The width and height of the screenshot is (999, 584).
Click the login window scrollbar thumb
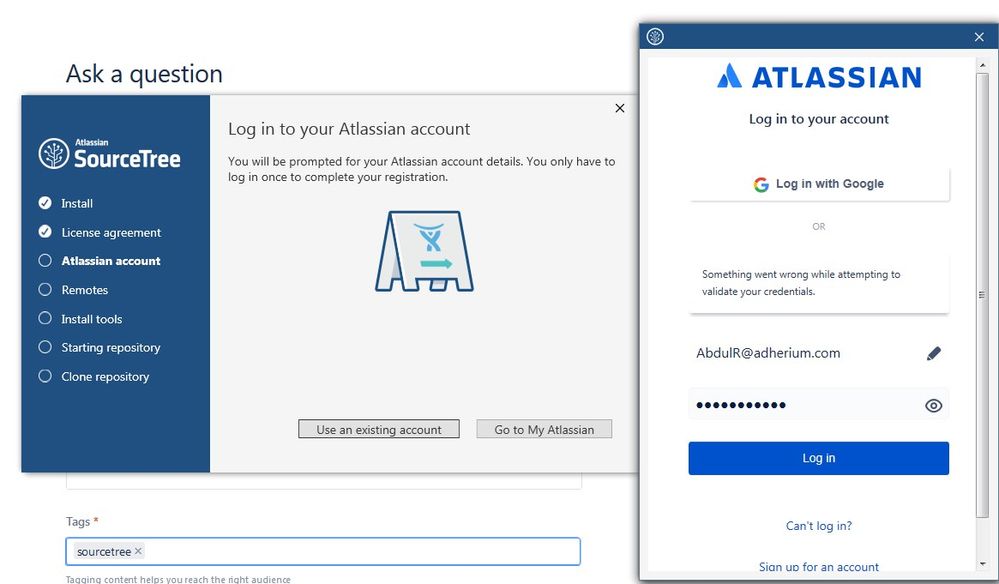[982, 295]
